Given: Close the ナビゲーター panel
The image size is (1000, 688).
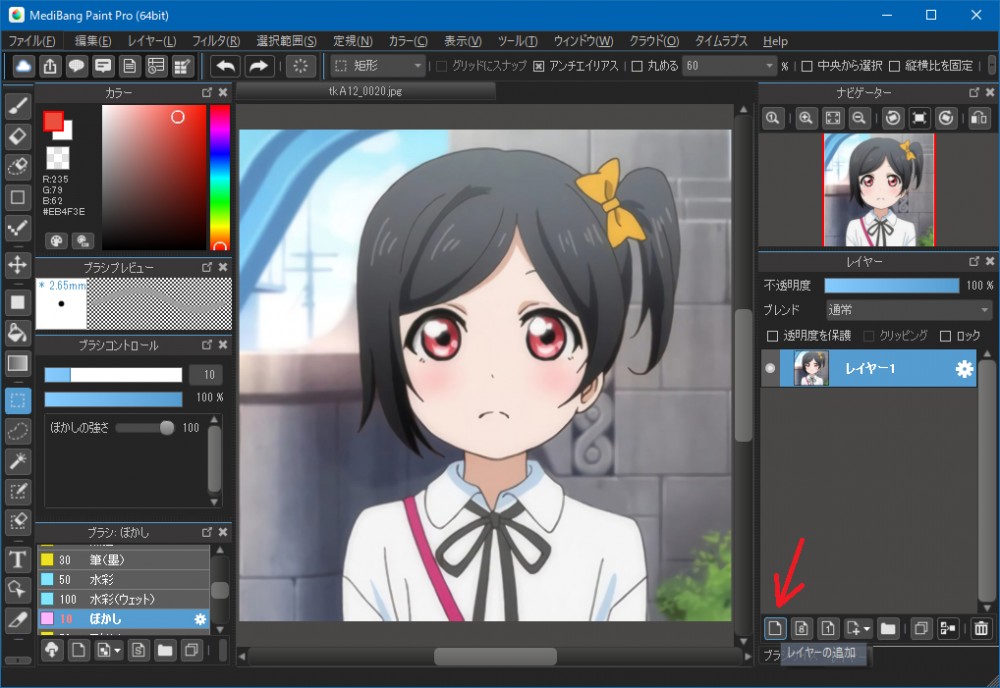Looking at the screenshot, I should pyautogui.click(x=990, y=92).
